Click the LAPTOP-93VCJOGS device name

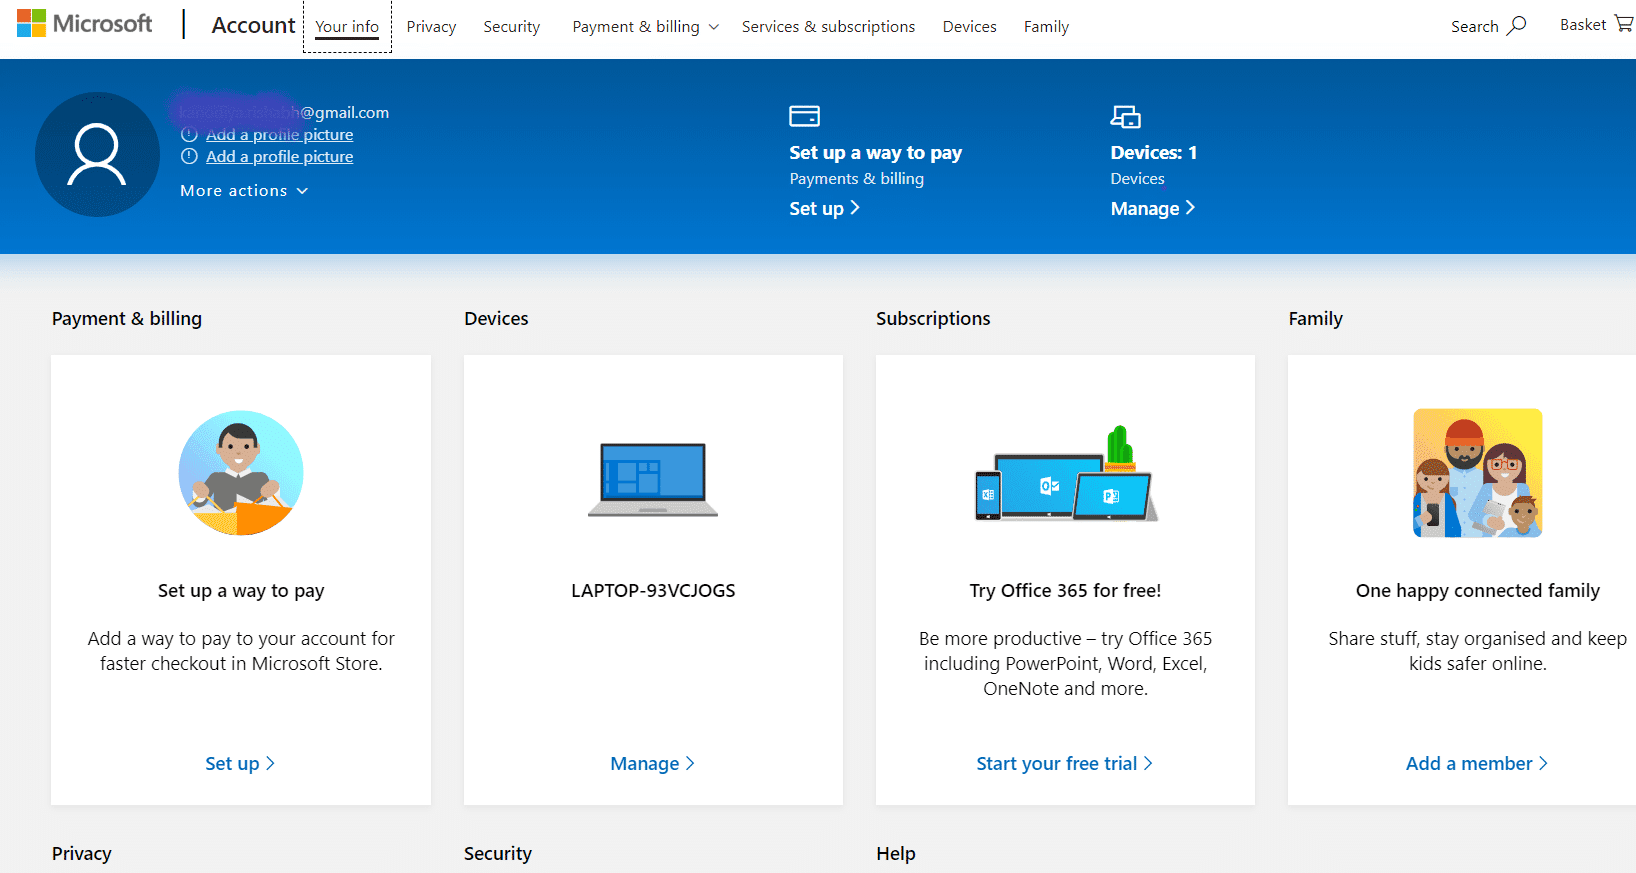(653, 591)
